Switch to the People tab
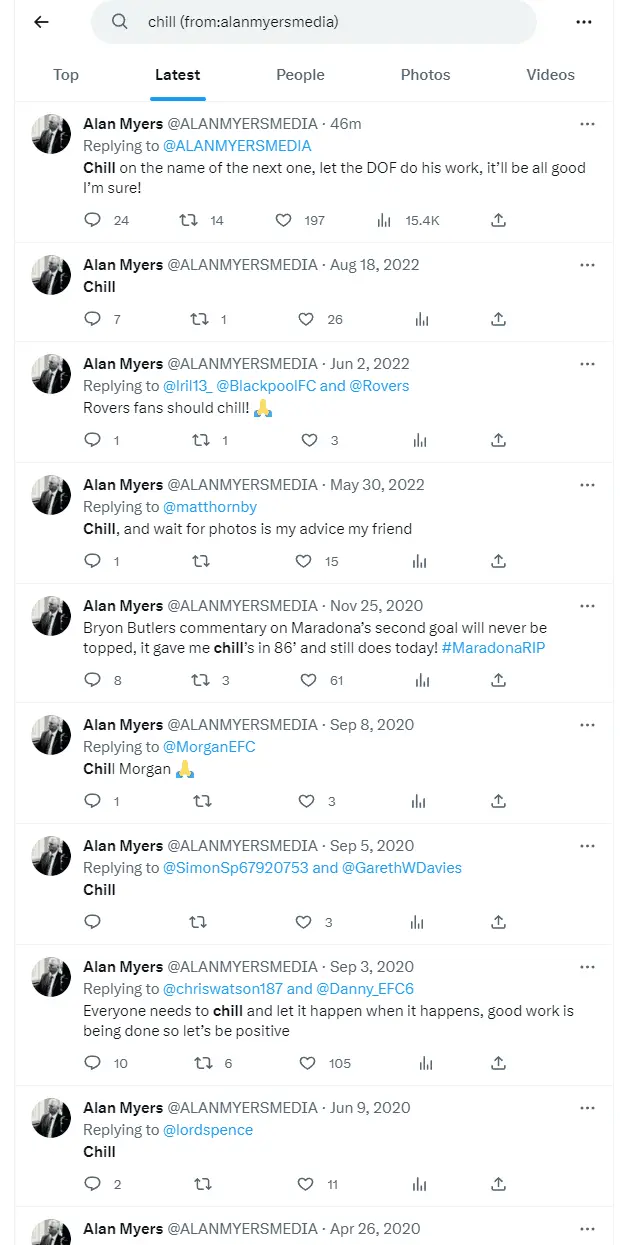 pyautogui.click(x=300, y=75)
